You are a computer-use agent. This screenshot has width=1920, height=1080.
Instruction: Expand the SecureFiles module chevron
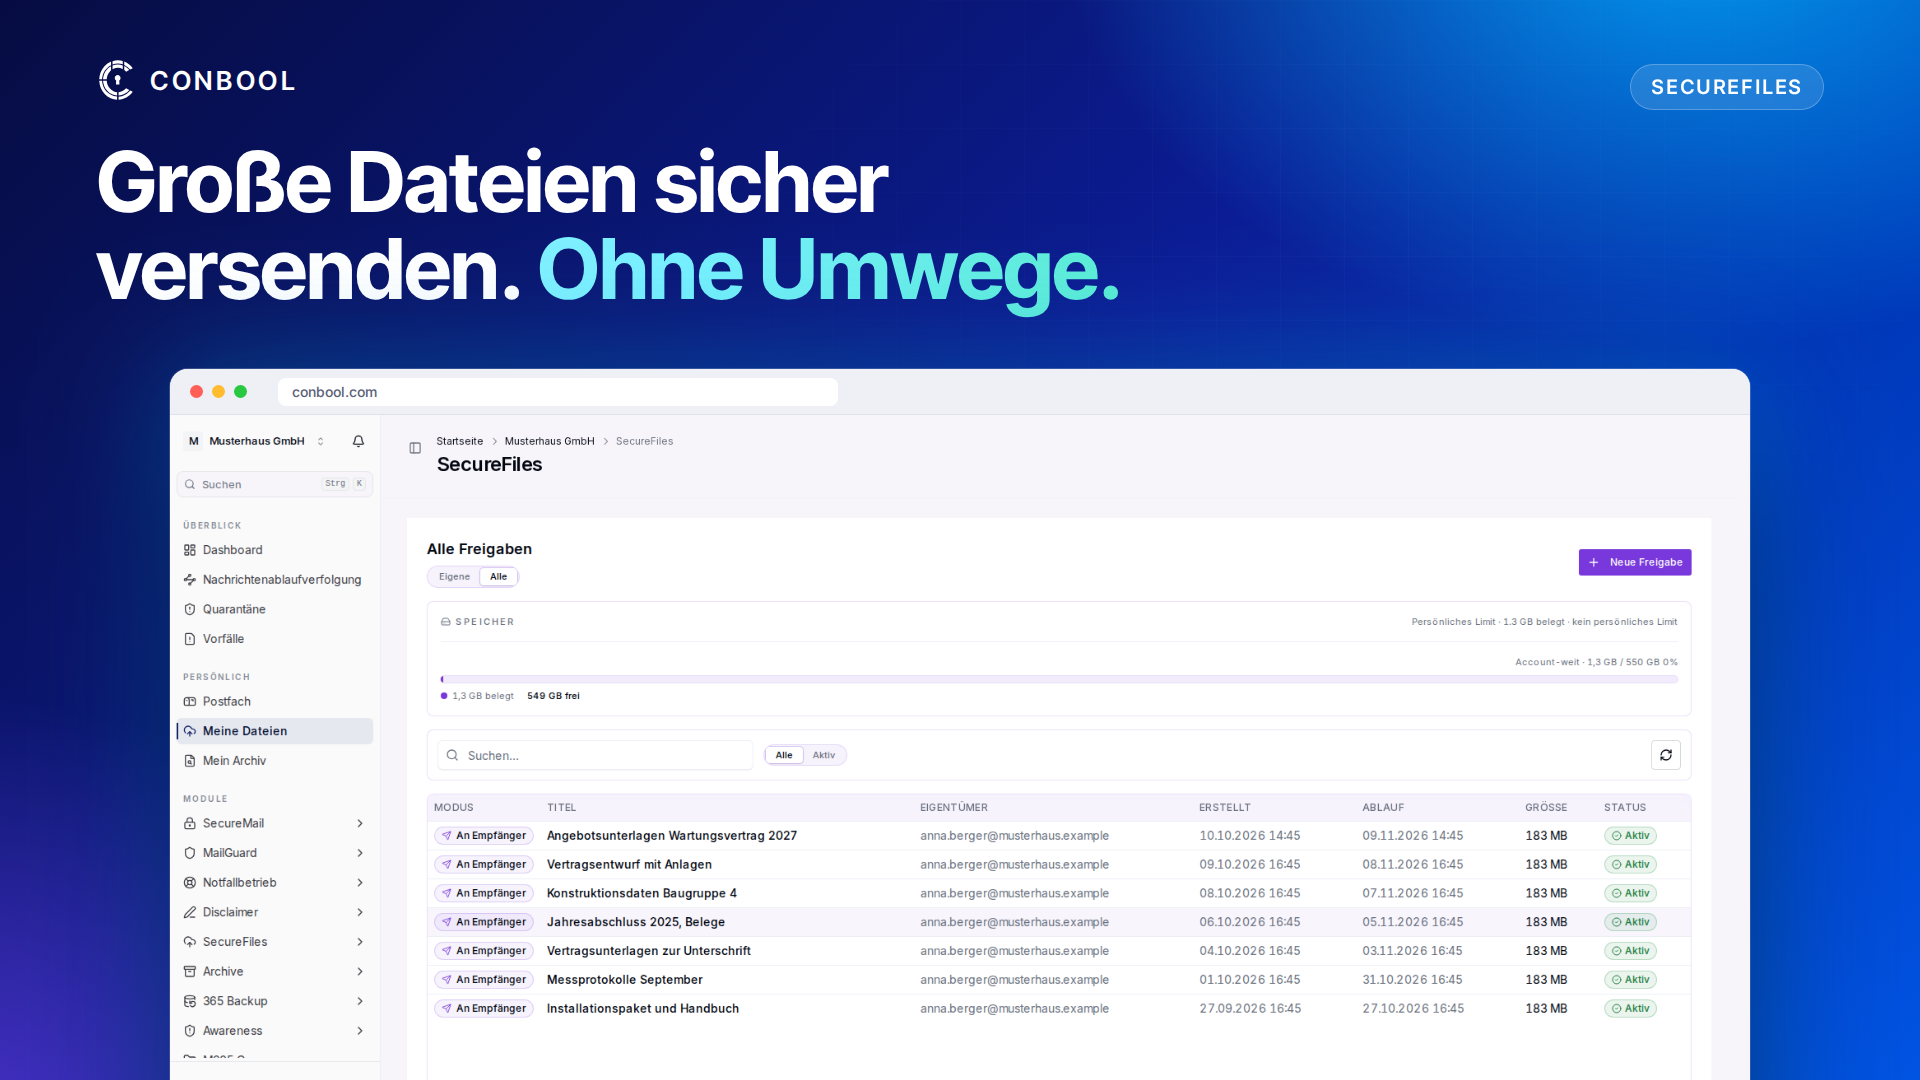tap(360, 942)
